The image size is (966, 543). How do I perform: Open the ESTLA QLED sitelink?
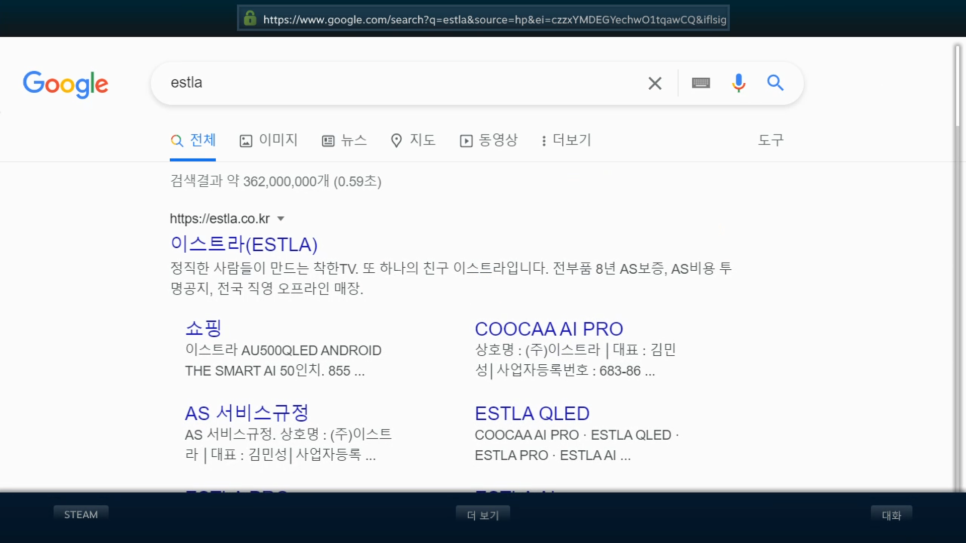tap(532, 413)
